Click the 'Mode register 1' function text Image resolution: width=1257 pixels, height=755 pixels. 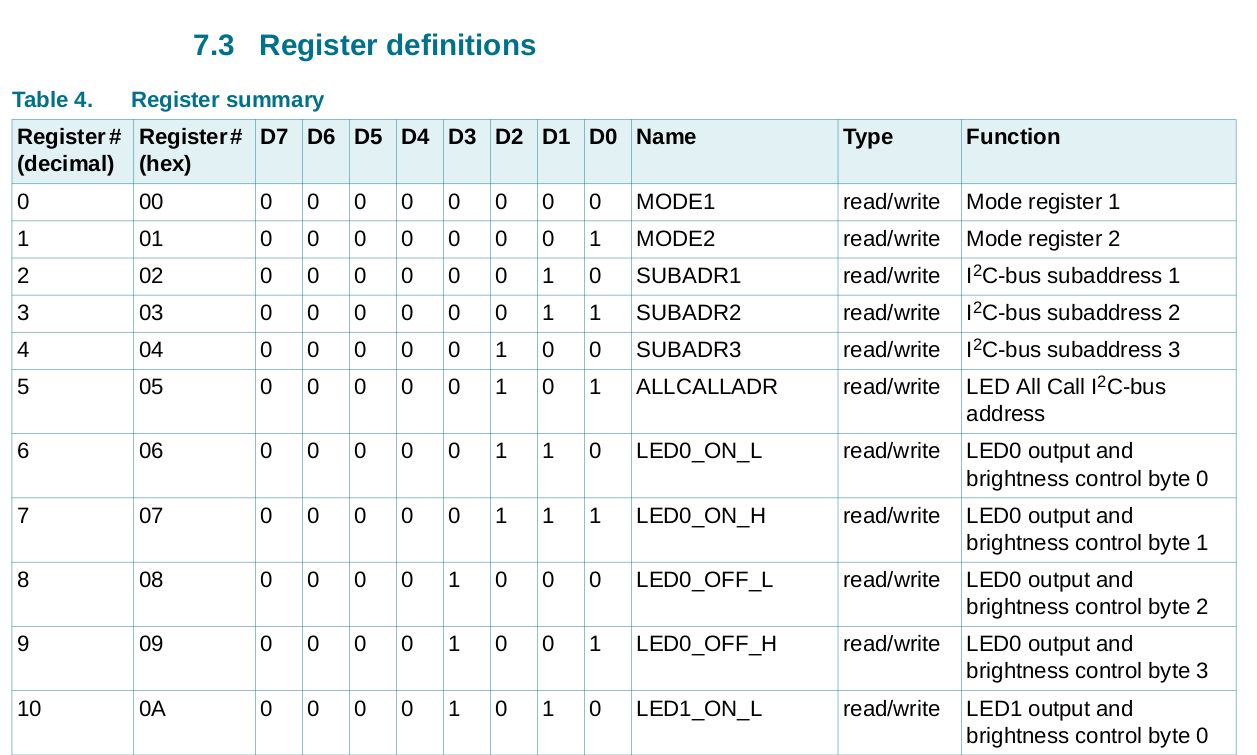(1043, 202)
